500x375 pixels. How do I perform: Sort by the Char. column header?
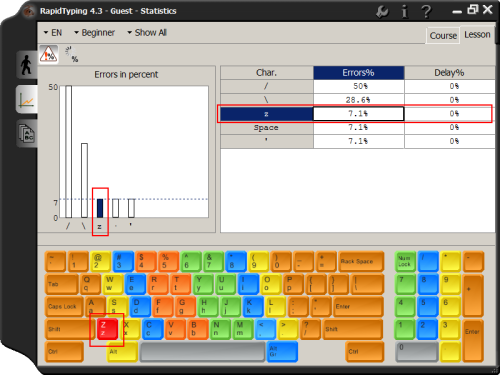266,73
